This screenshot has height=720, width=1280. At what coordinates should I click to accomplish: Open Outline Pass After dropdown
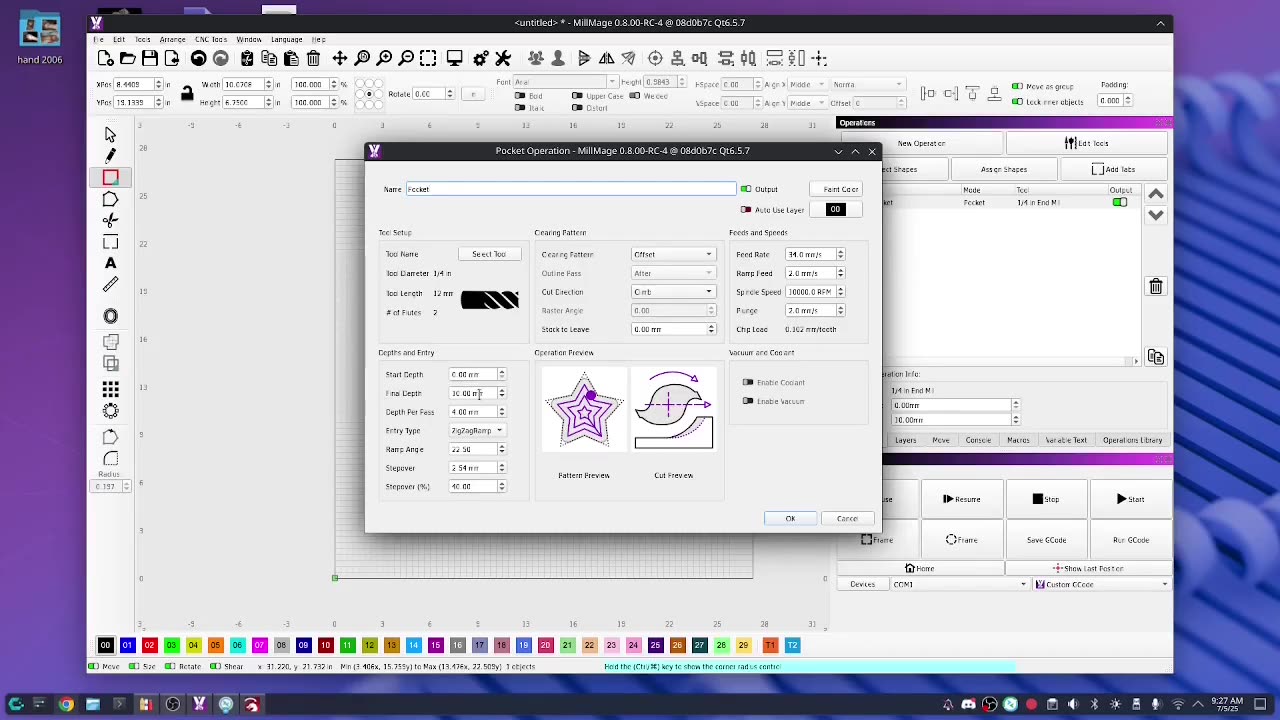coord(673,273)
